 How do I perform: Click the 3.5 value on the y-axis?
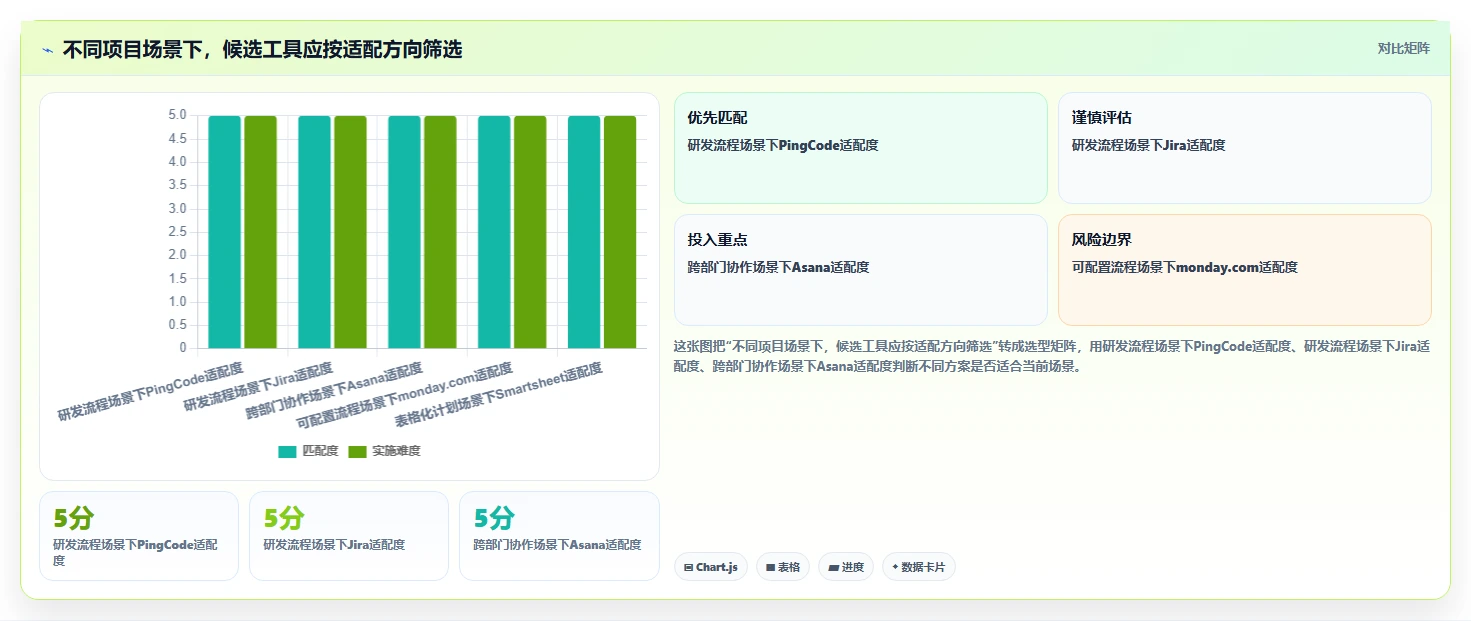pyautogui.click(x=176, y=185)
